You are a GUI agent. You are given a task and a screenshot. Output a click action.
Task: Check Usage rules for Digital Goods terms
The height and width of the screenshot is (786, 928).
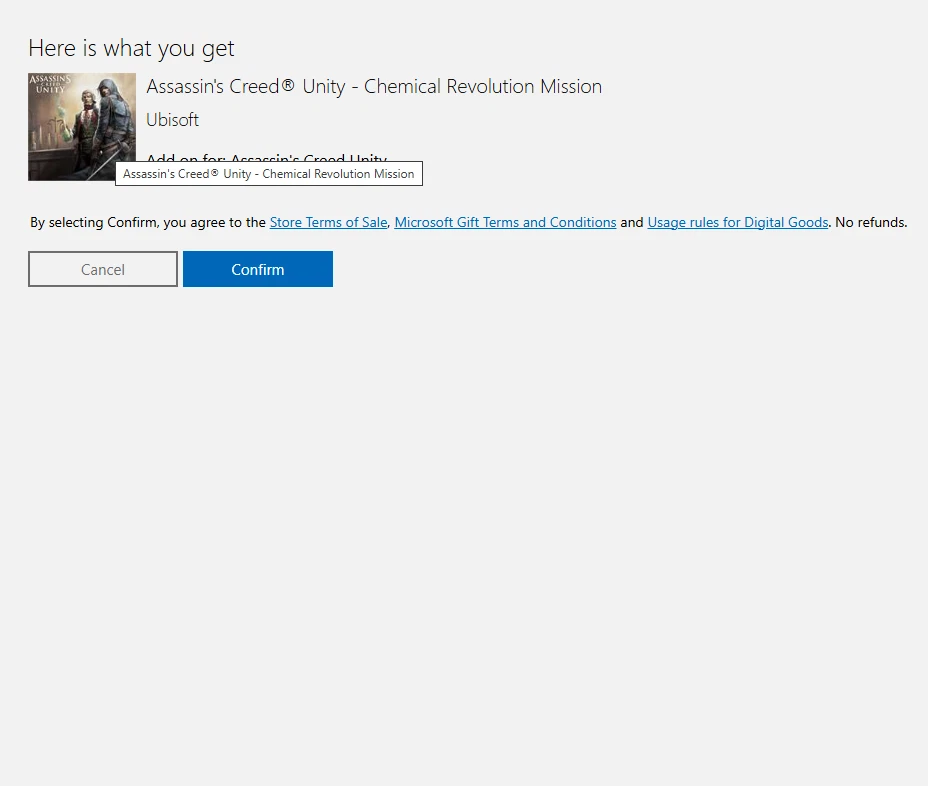(737, 222)
